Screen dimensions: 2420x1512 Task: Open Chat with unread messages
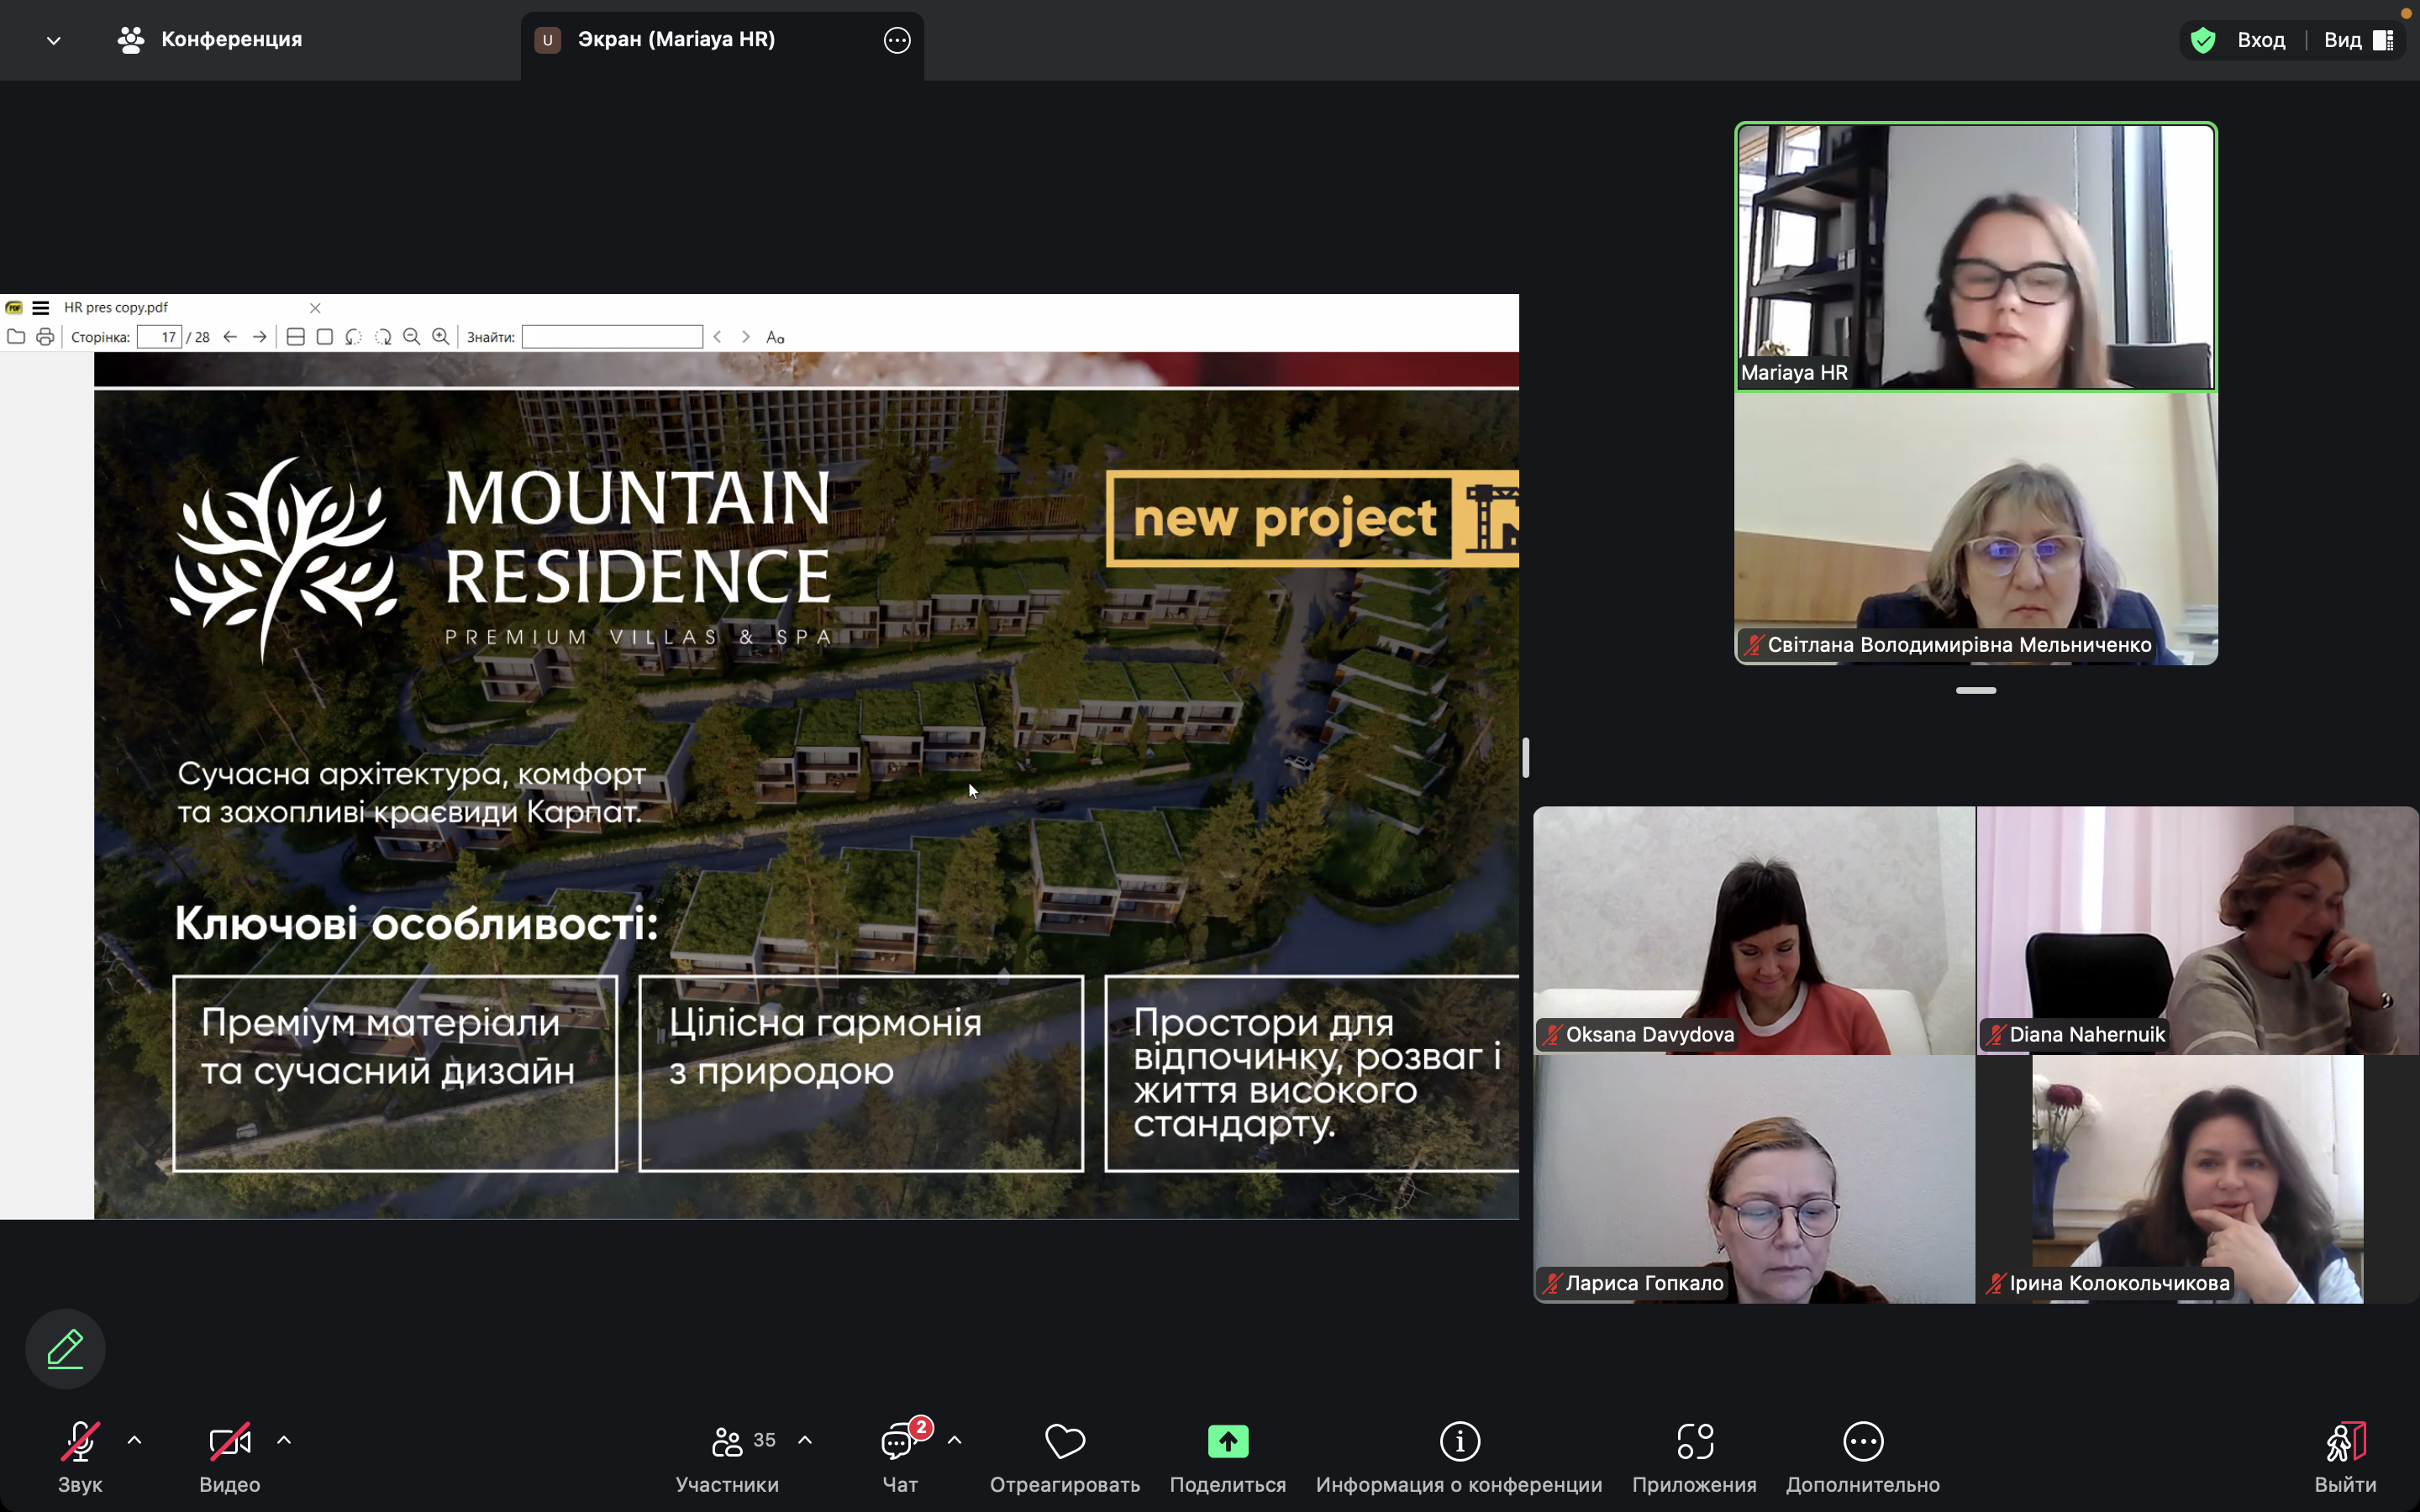click(899, 1441)
